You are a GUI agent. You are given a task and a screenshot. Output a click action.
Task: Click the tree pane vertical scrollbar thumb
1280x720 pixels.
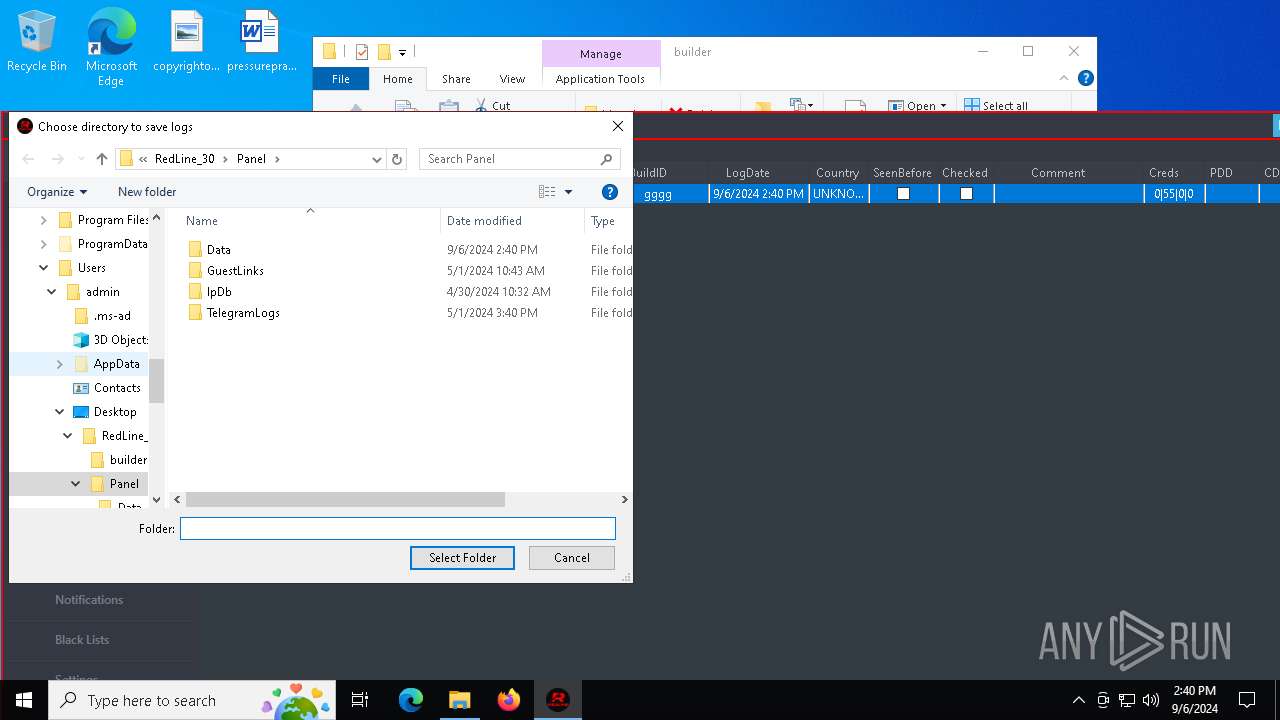(156, 380)
